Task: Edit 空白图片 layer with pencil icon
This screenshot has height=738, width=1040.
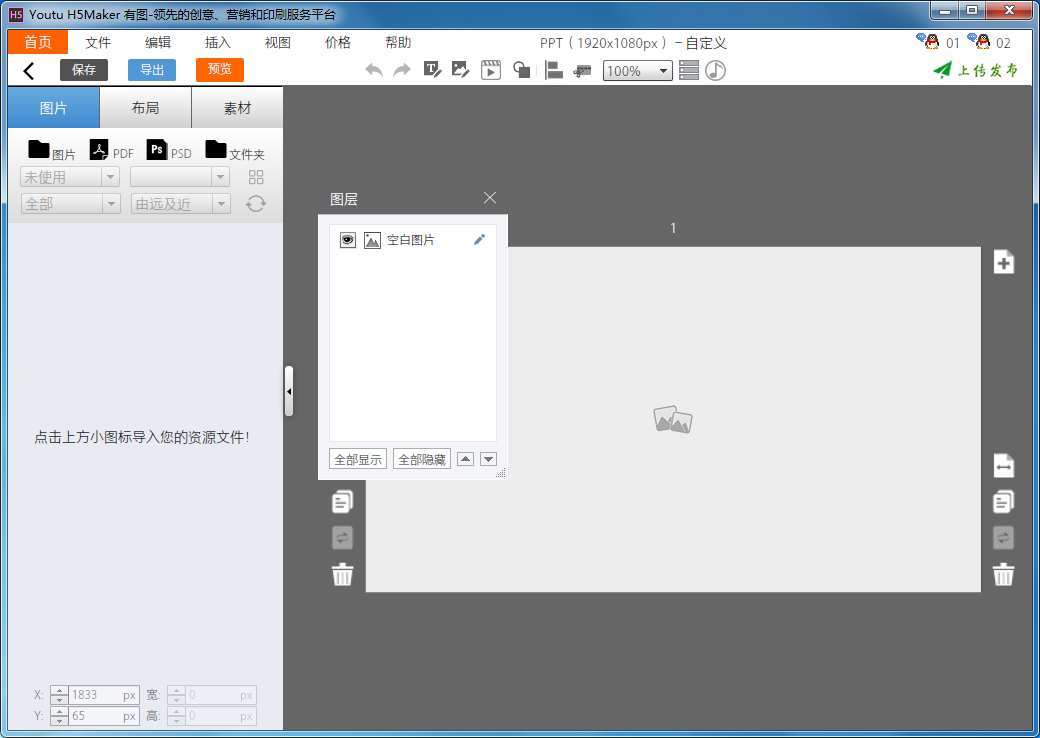Action: [x=479, y=239]
